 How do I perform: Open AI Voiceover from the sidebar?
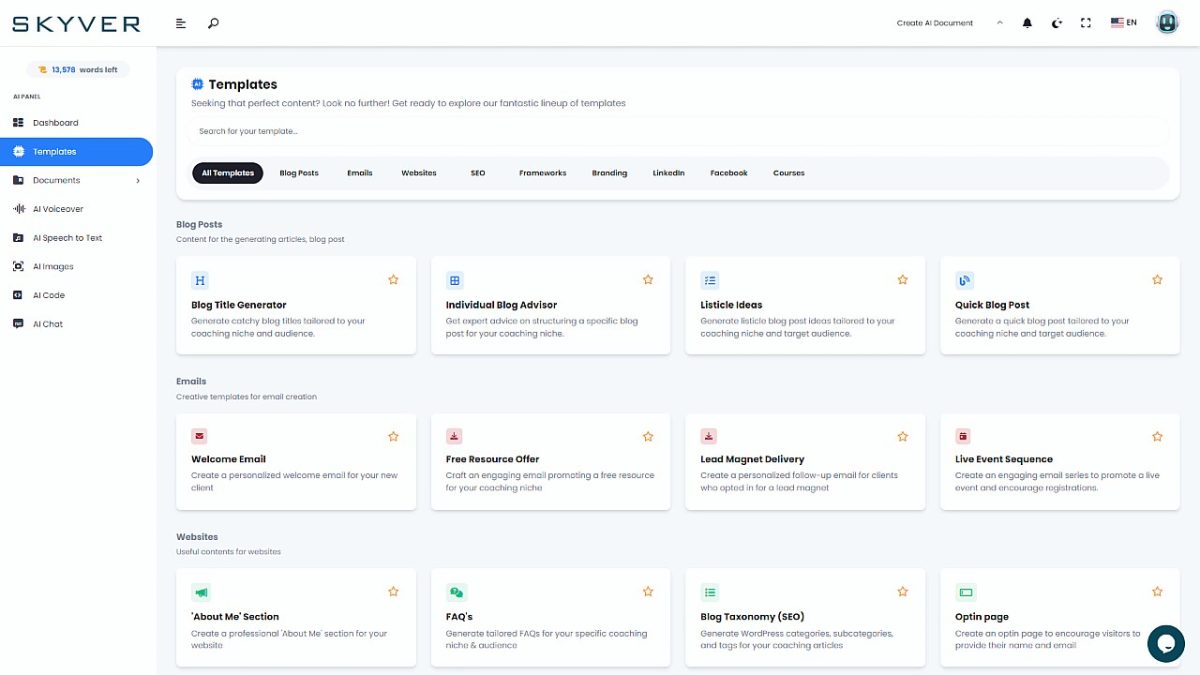[58, 209]
